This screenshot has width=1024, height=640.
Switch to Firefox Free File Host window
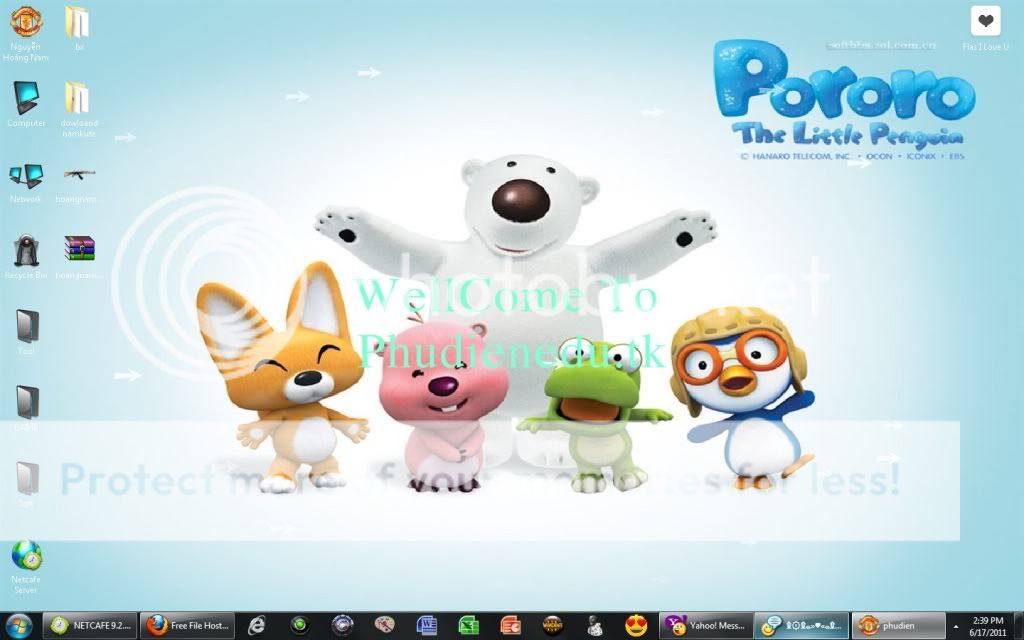coord(188,626)
